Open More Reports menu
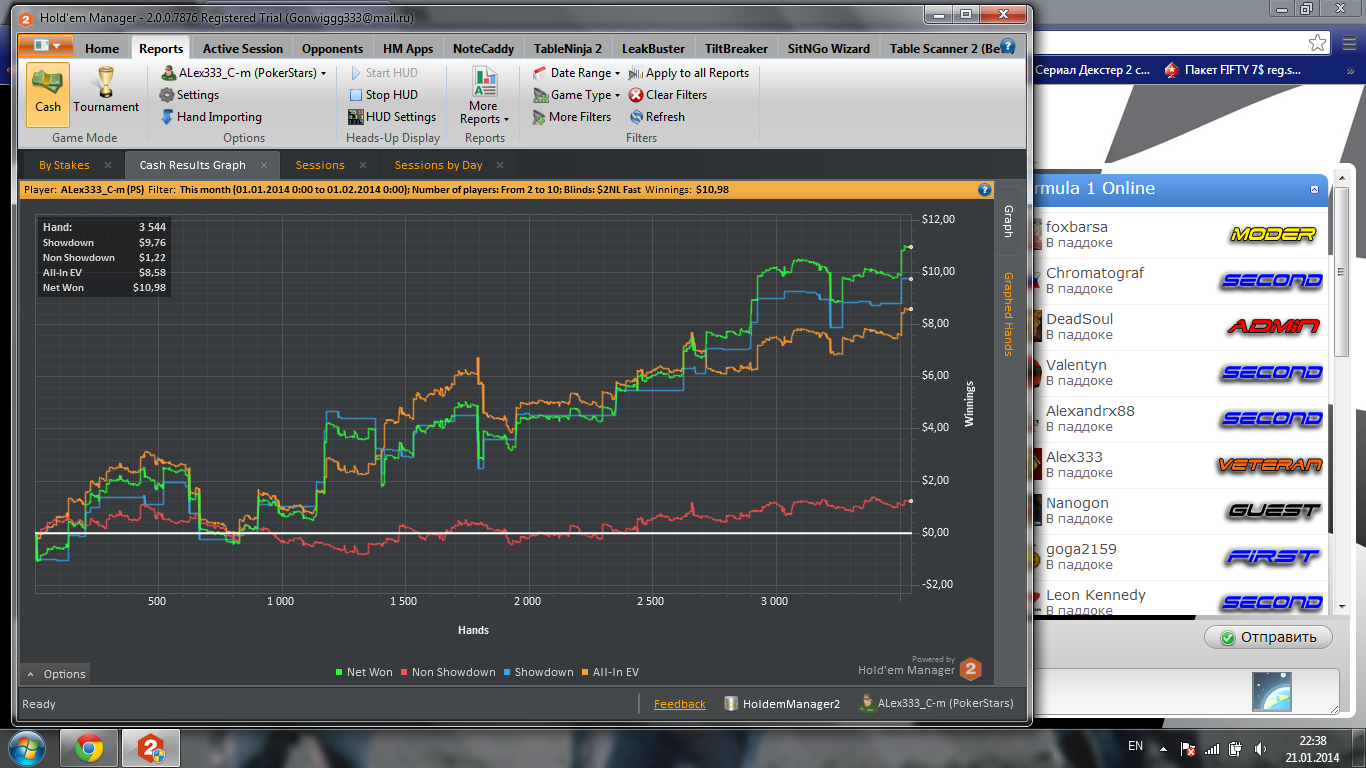The height and width of the screenshot is (768, 1366). pyautogui.click(x=484, y=97)
